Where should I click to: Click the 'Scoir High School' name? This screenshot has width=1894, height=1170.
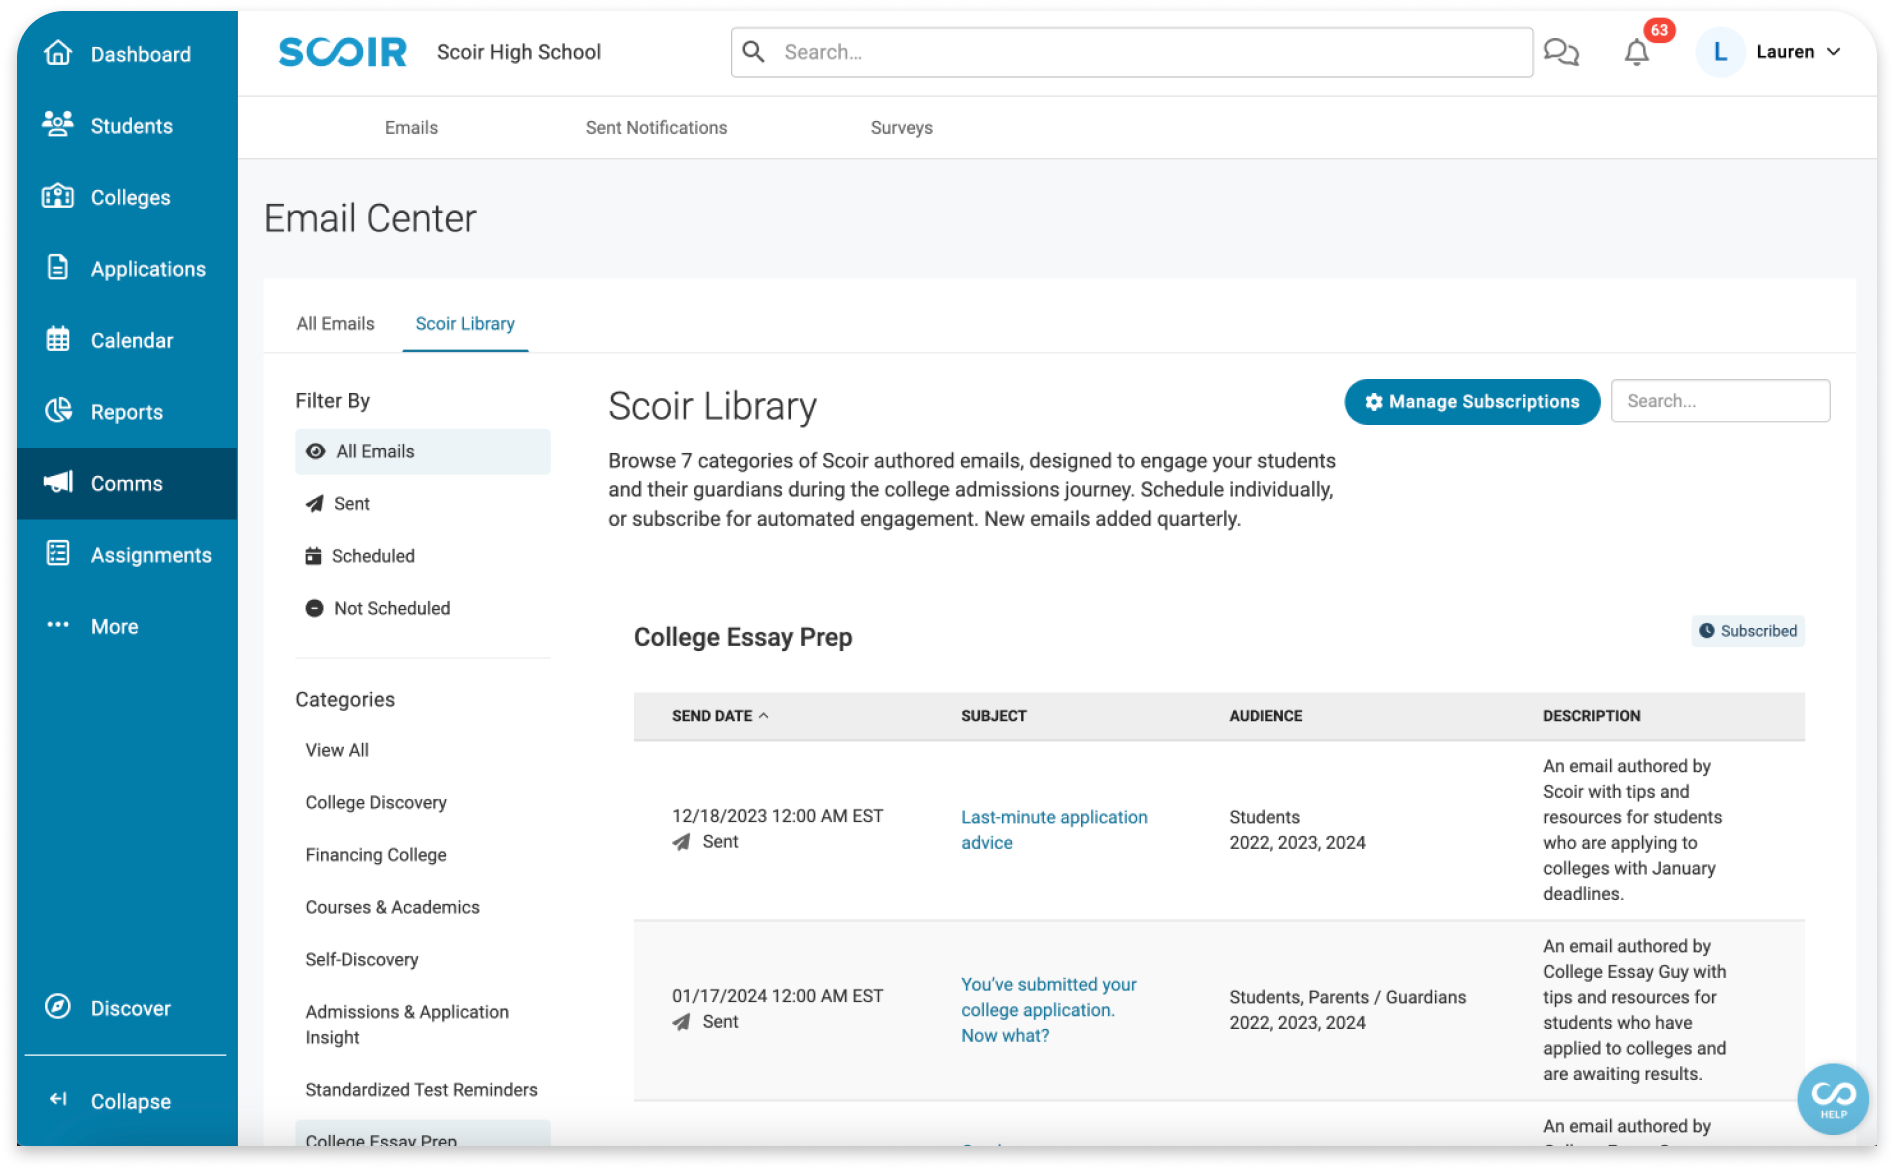point(518,52)
